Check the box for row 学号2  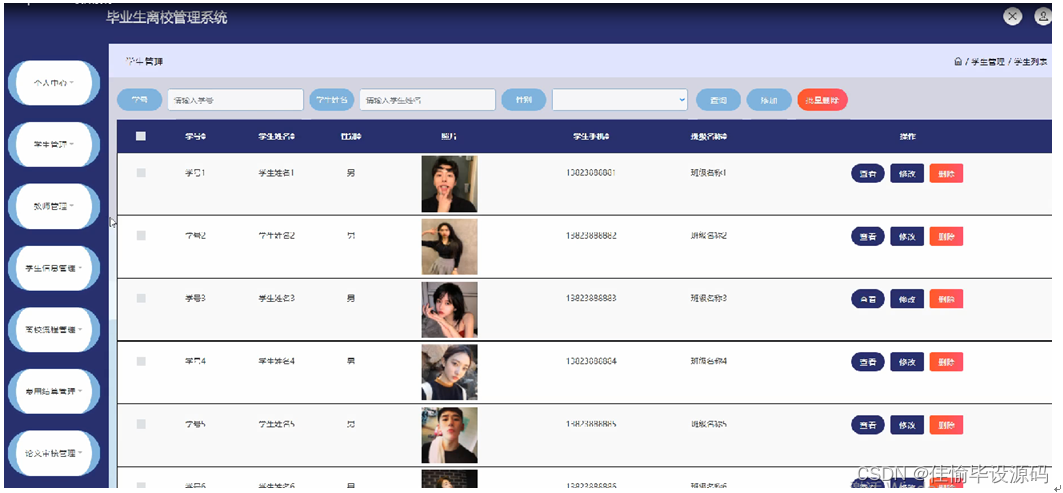(141, 235)
